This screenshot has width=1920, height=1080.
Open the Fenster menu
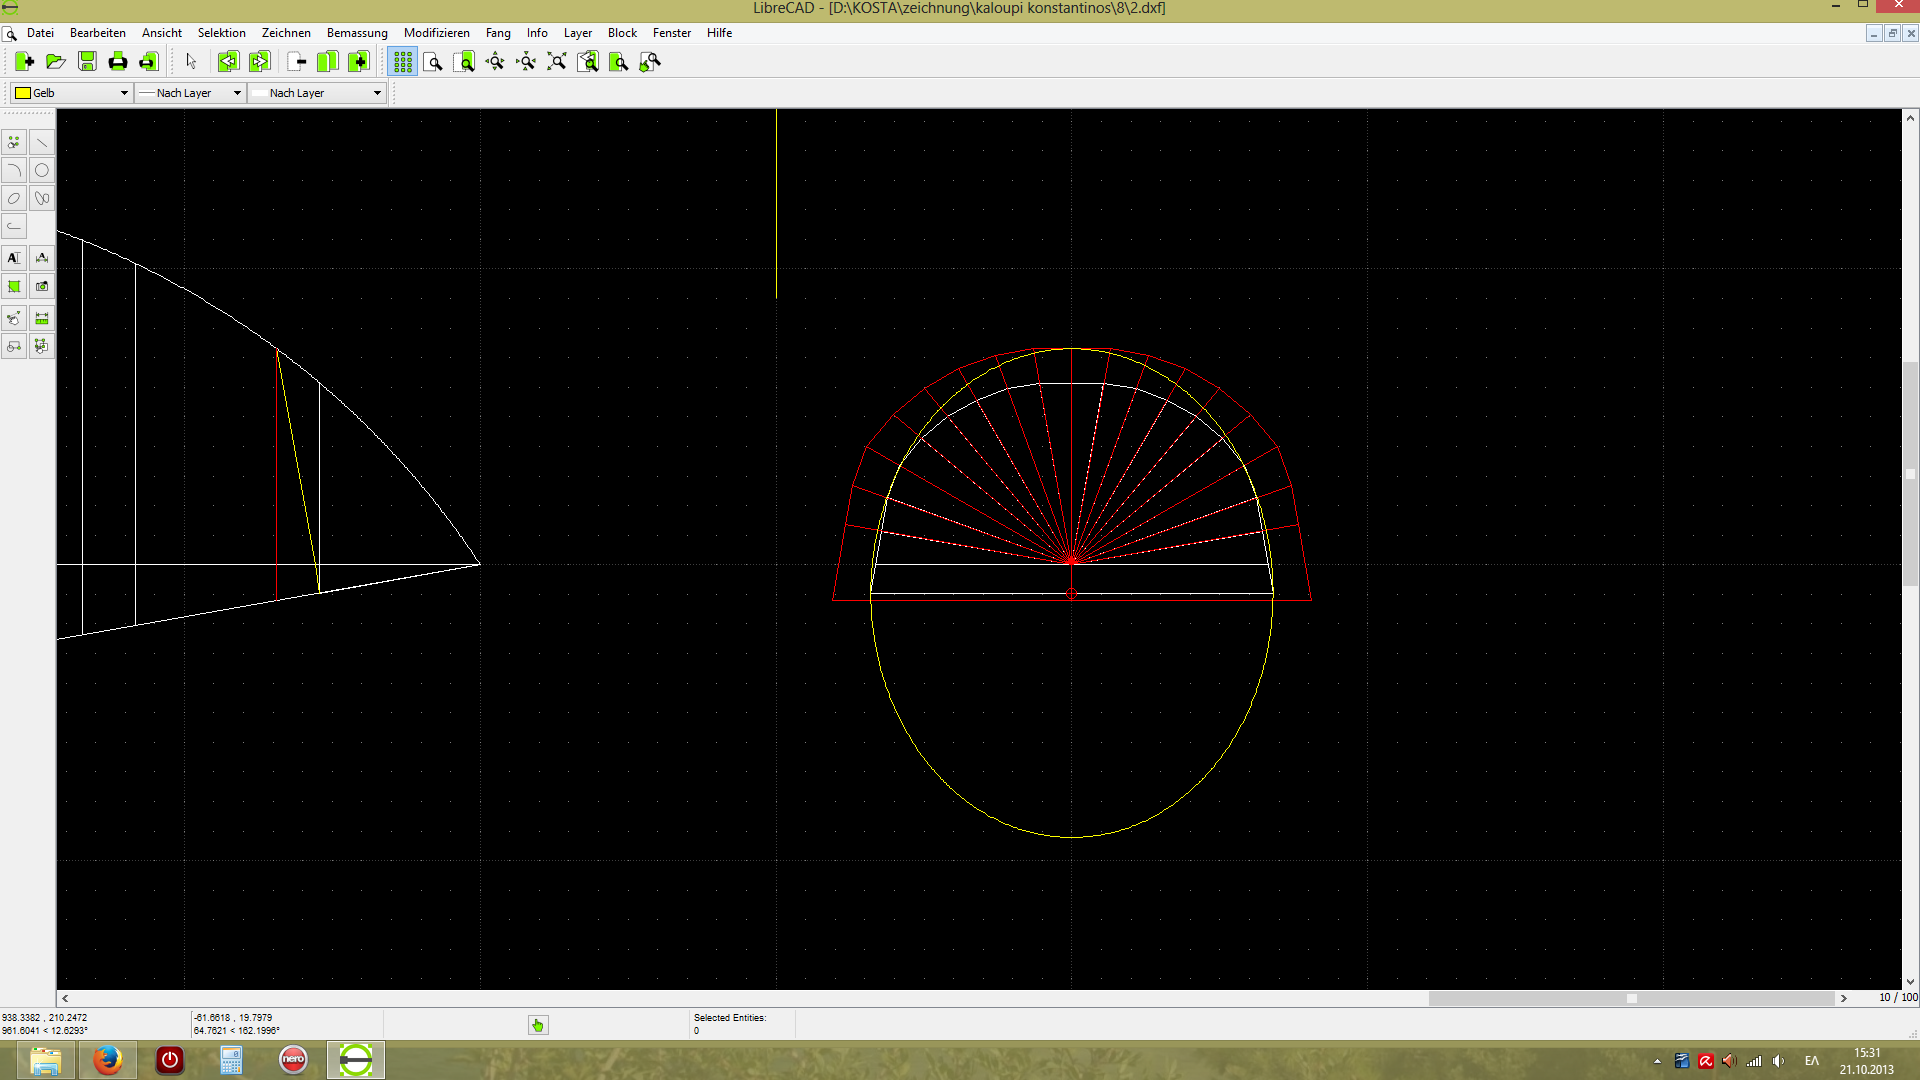pyautogui.click(x=672, y=33)
